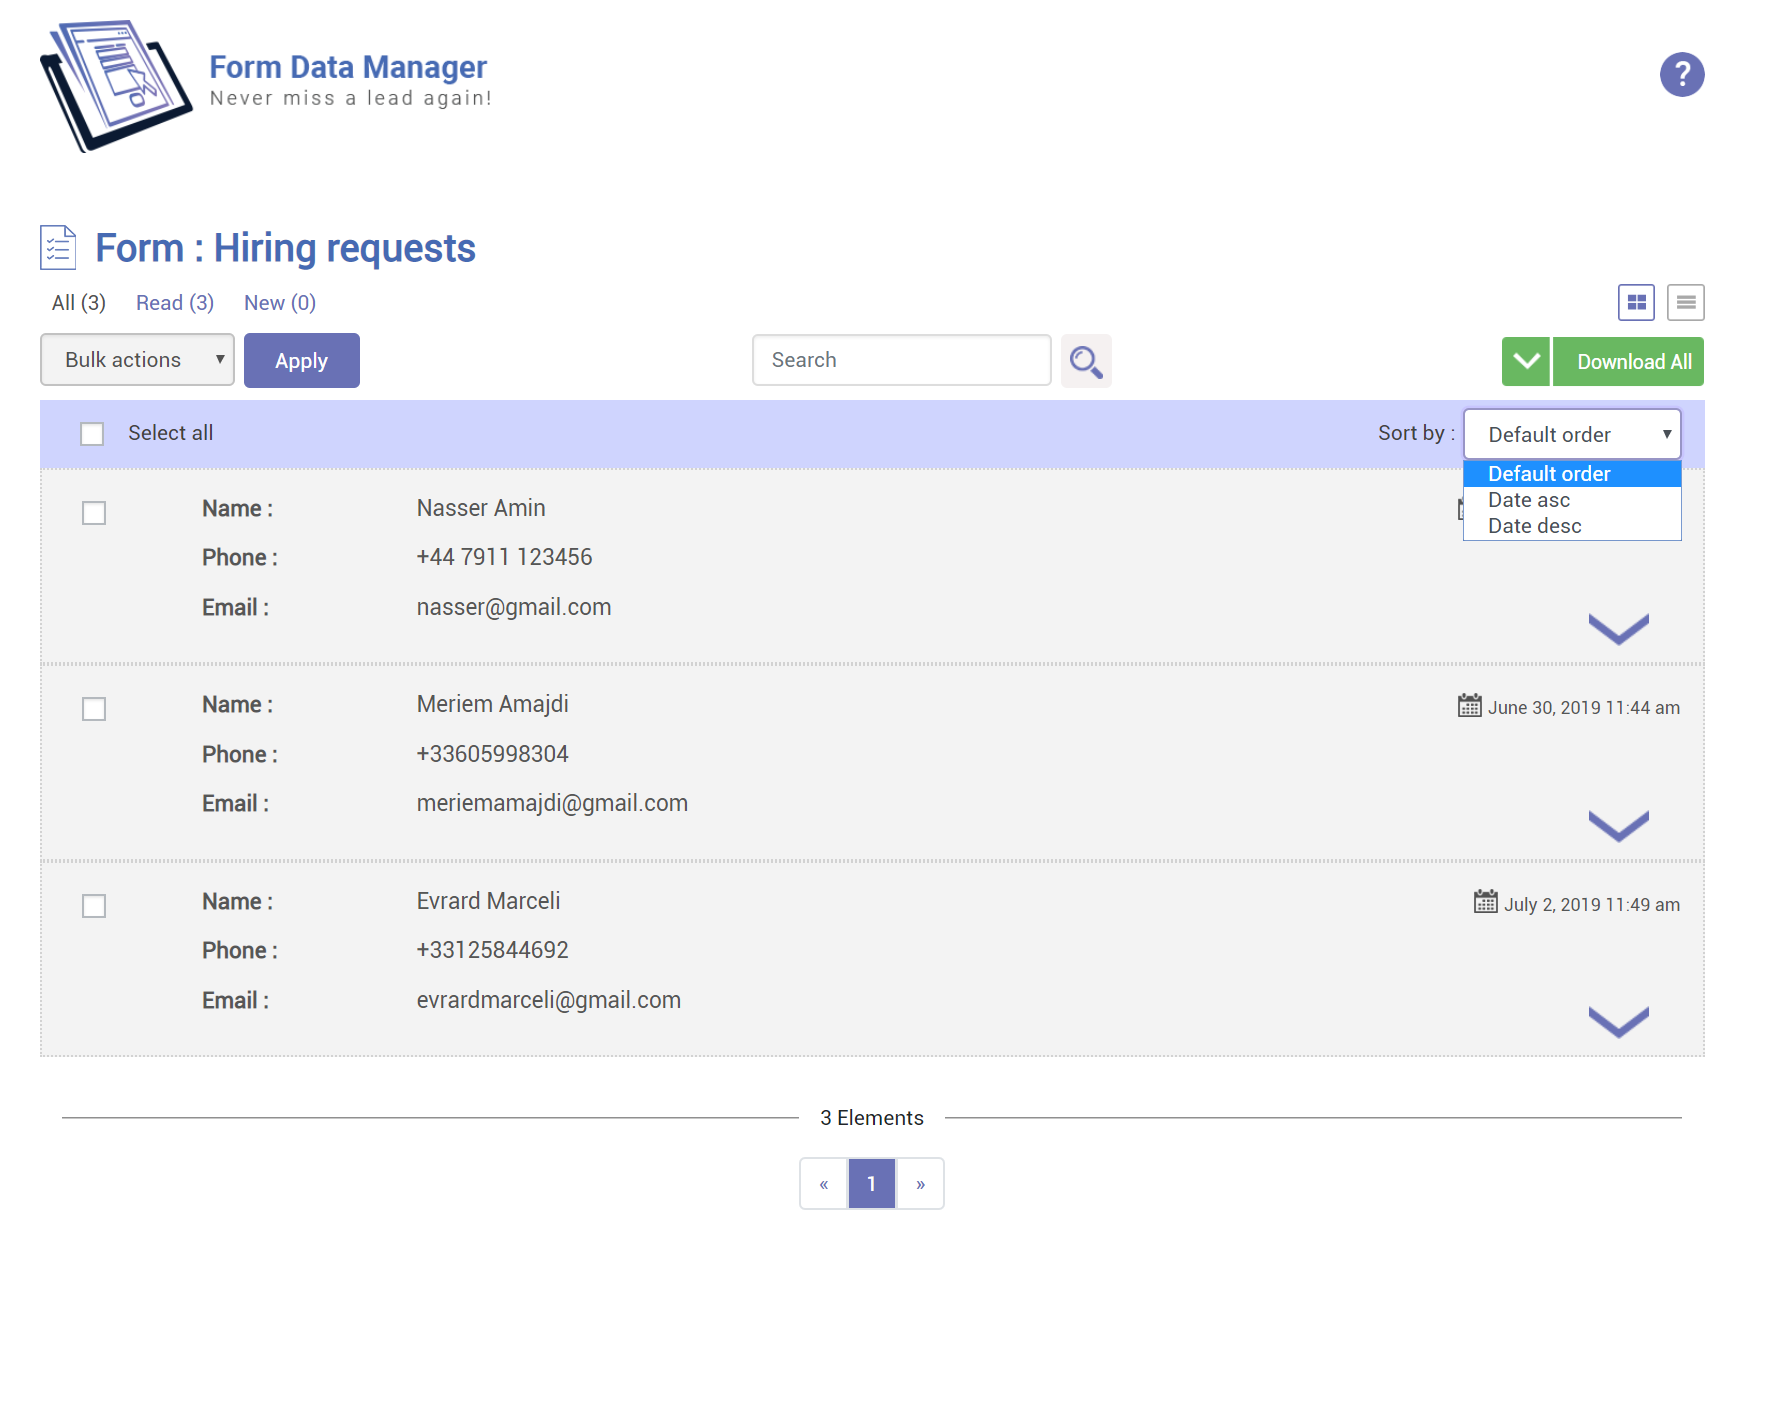Image resolution: width=1767 pixels, height=1424 pixels.
Task: Click the document icon beside Form title
Action: coord(58,248)
